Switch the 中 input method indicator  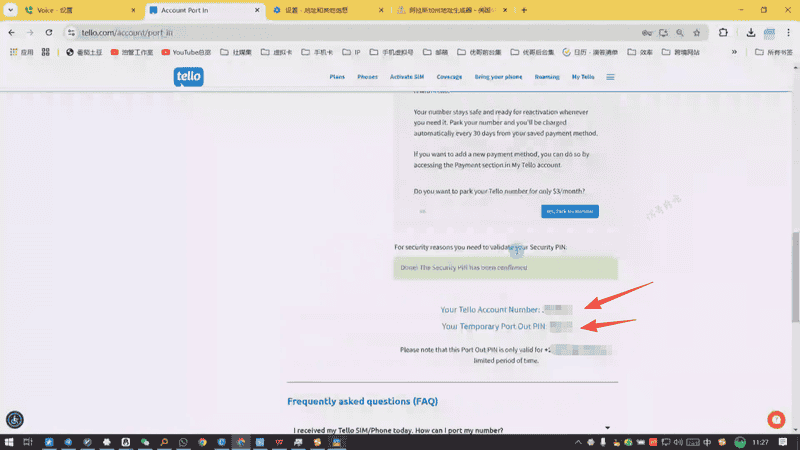click(x=707, y=442)
